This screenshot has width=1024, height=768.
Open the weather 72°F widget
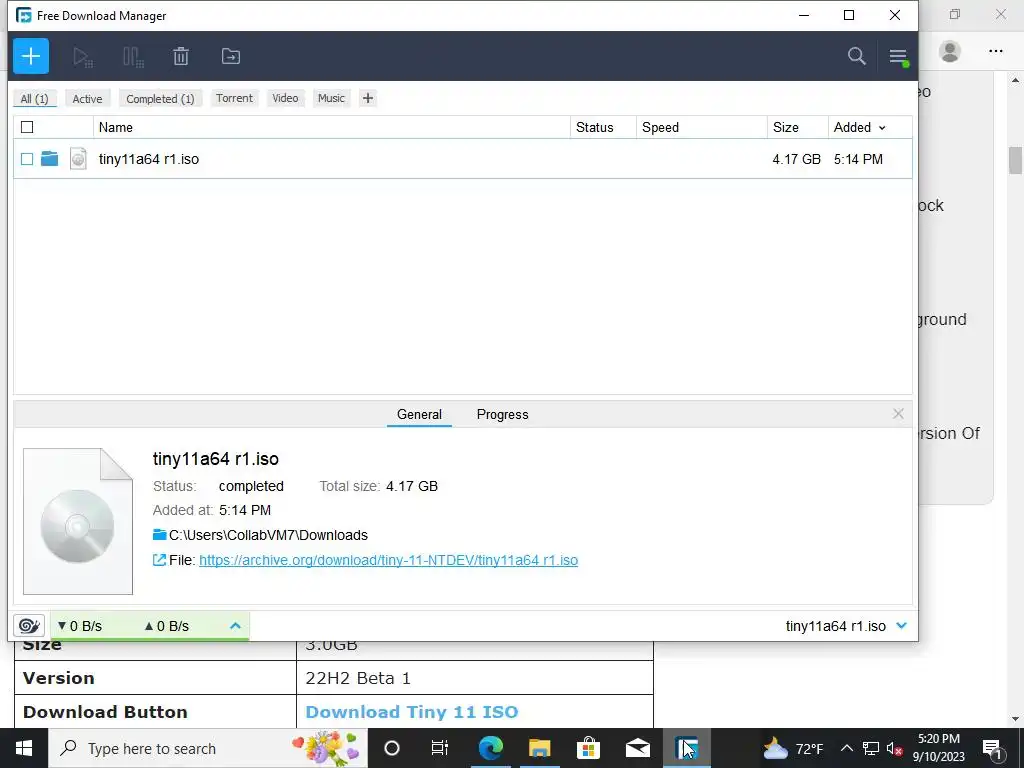pyautogui.click(x=793, y=748)
